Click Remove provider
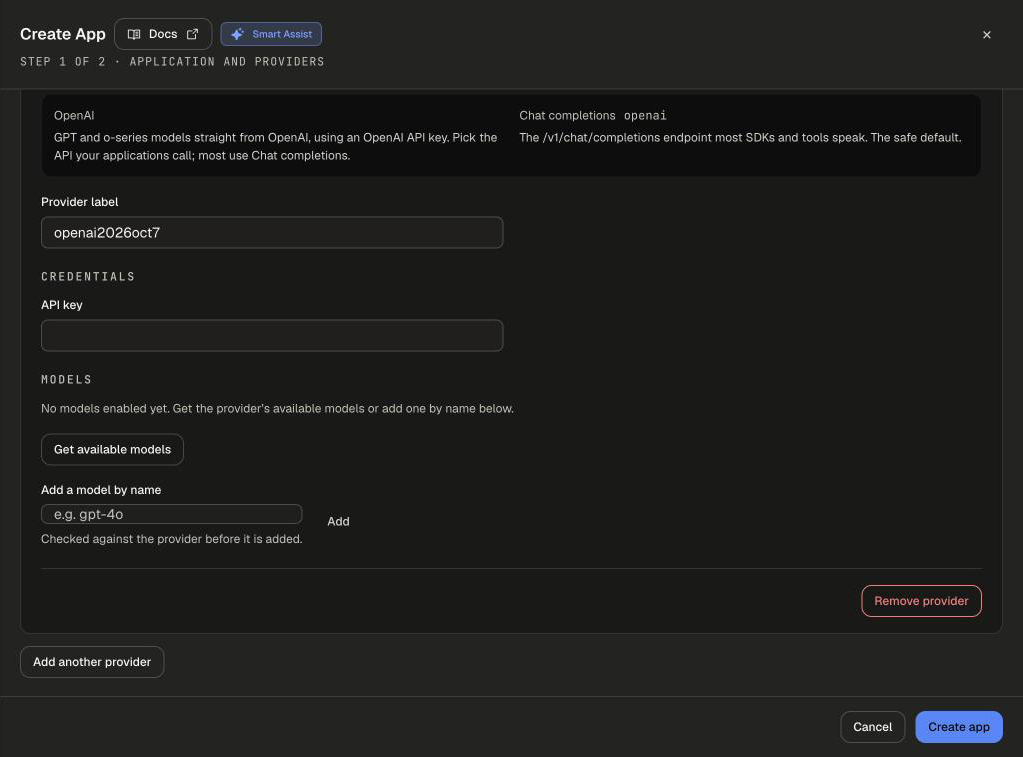Screen dimensions: 1023x757 (x=921, y=601)
